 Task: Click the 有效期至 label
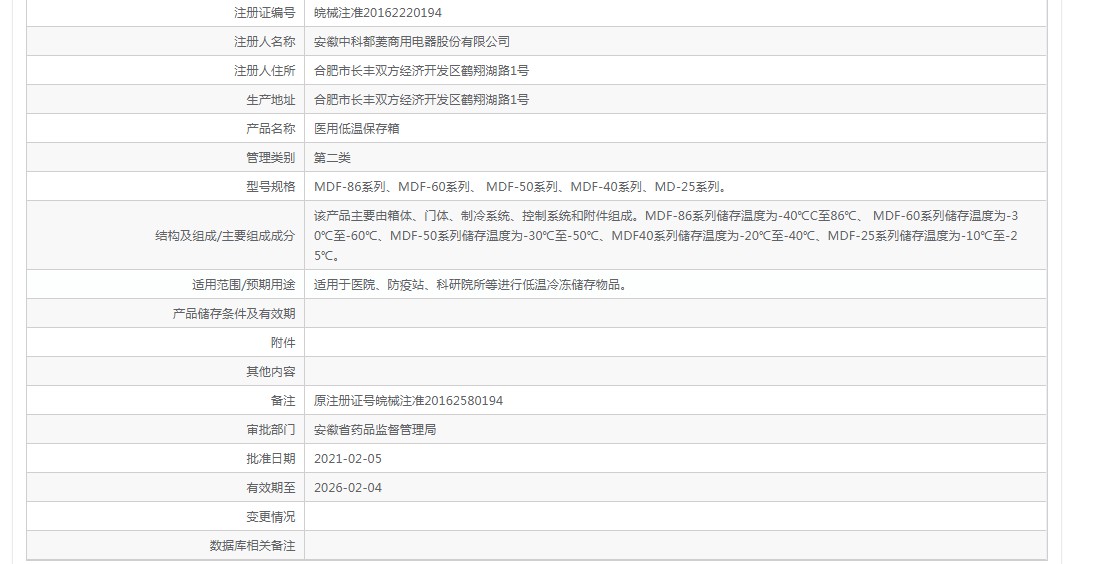coord(271,488)
